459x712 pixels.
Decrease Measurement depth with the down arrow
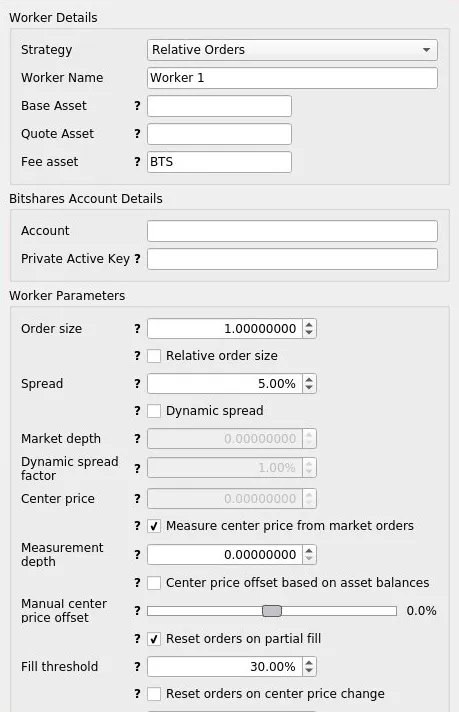[309, 559]
